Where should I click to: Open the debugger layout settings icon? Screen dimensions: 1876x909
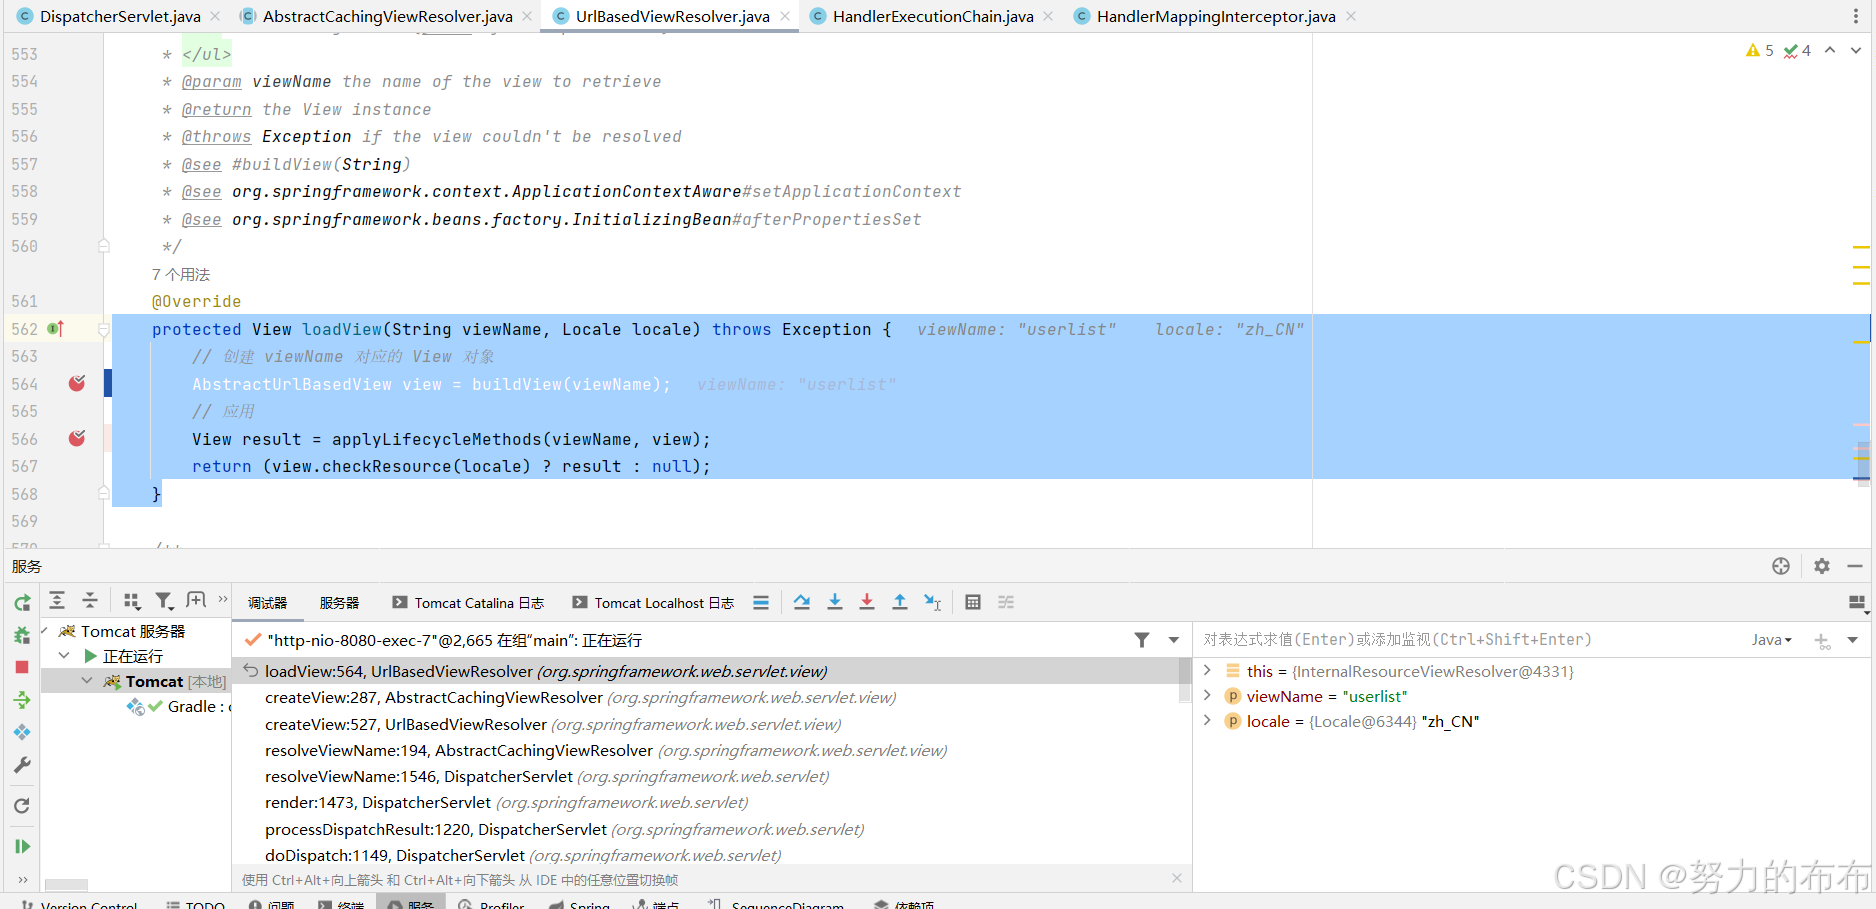1857,602
